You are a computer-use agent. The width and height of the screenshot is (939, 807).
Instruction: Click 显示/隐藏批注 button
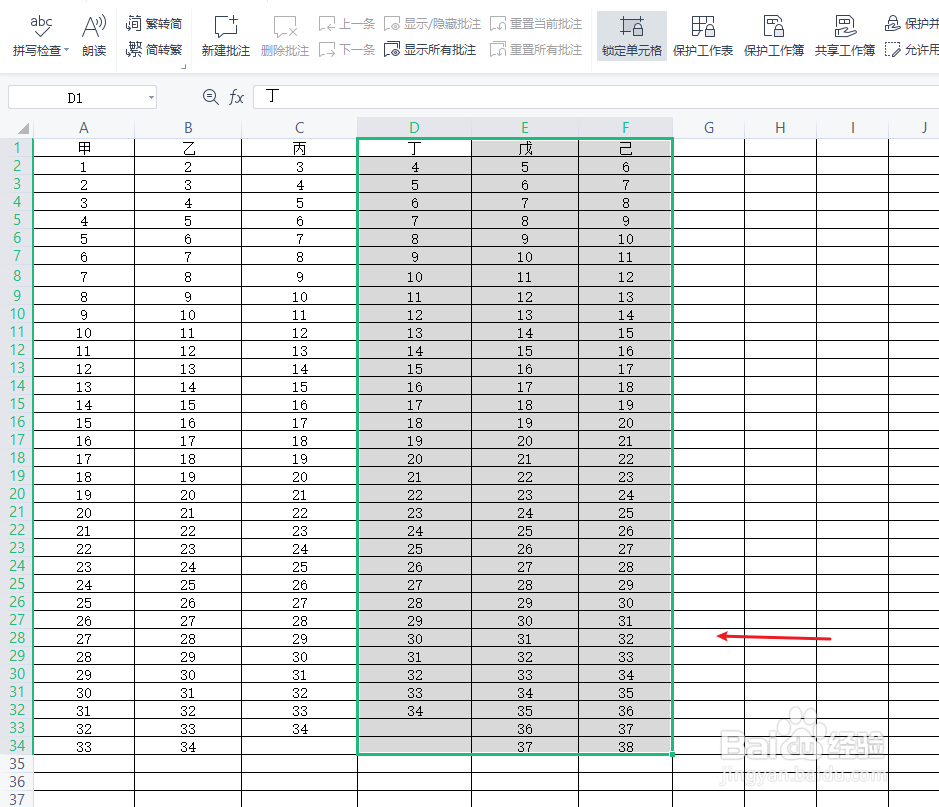(432, 24)
